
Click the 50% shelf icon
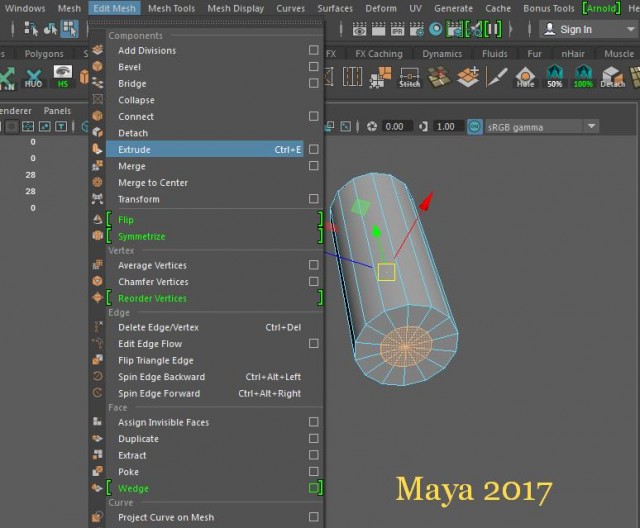click(x=554, y=77)
